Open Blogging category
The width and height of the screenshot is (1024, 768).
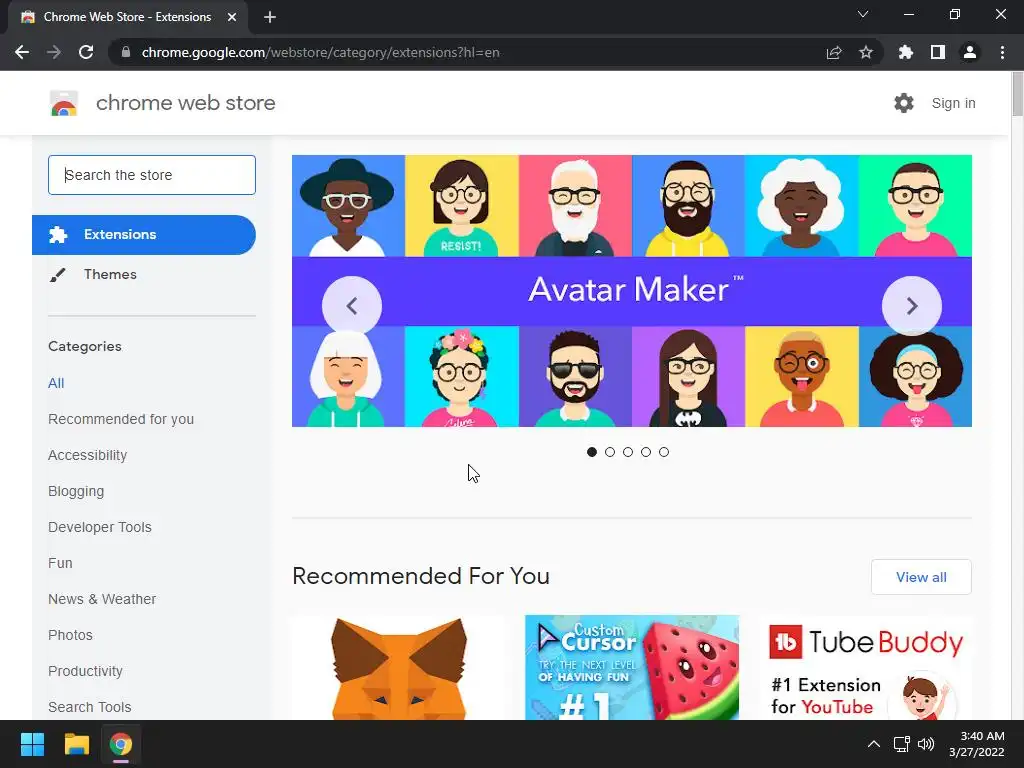tap(76, 491)
